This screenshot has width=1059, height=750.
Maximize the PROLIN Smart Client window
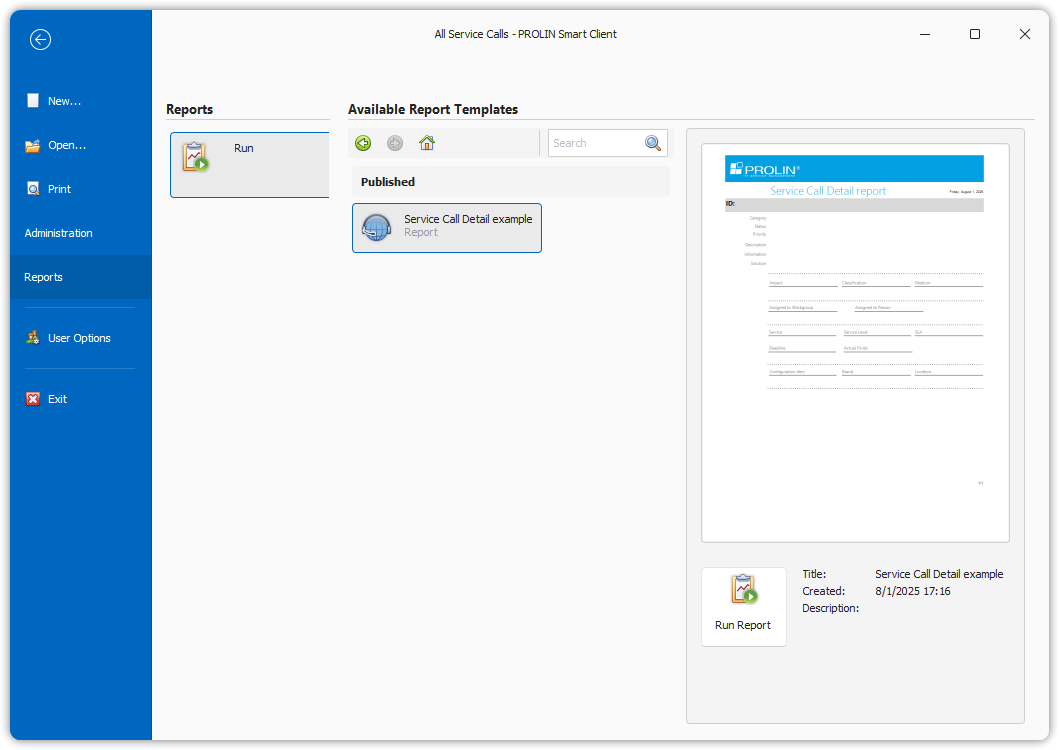click(x=975, y=34)
